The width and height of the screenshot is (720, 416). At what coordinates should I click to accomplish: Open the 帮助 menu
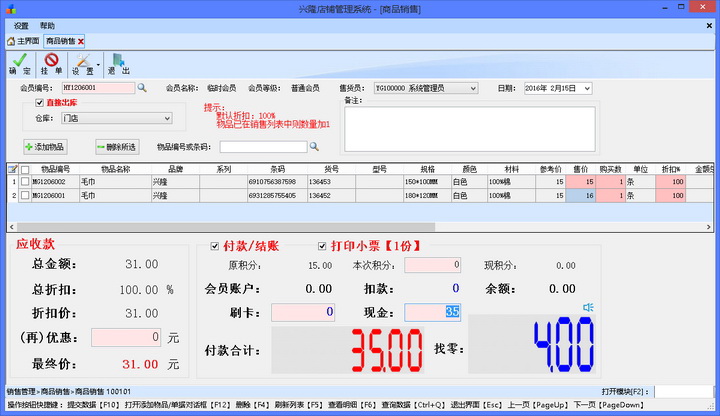[47, 26]
